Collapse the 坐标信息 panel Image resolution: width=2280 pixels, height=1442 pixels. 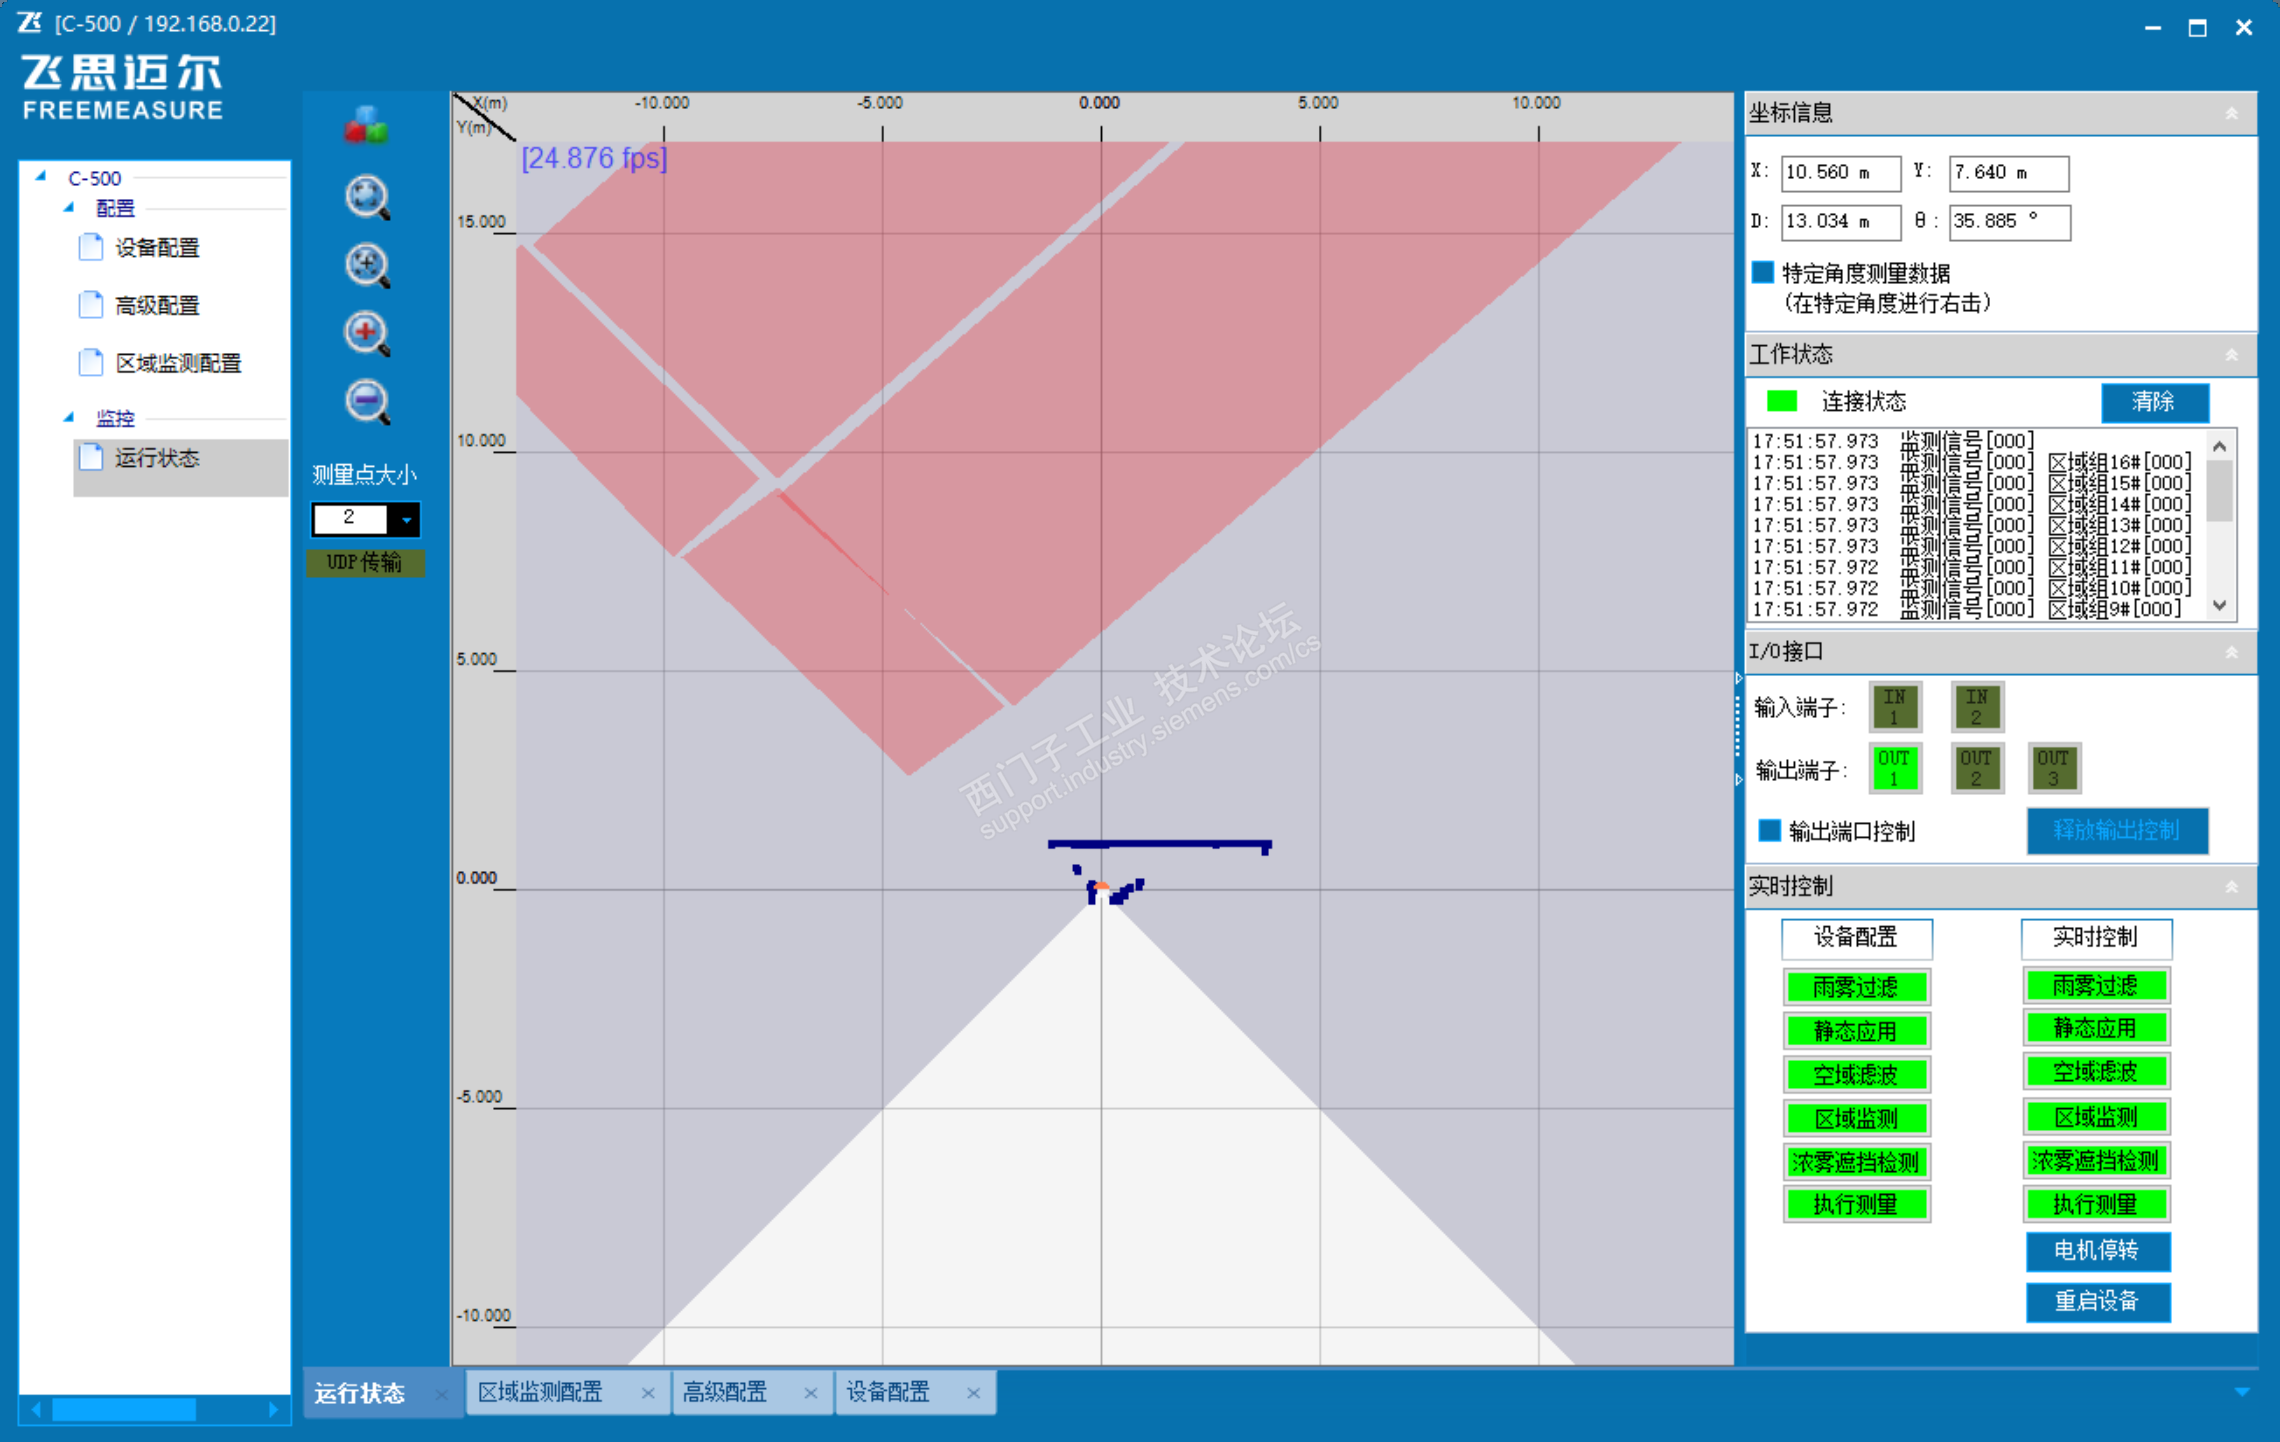[x=2231, y=113]
